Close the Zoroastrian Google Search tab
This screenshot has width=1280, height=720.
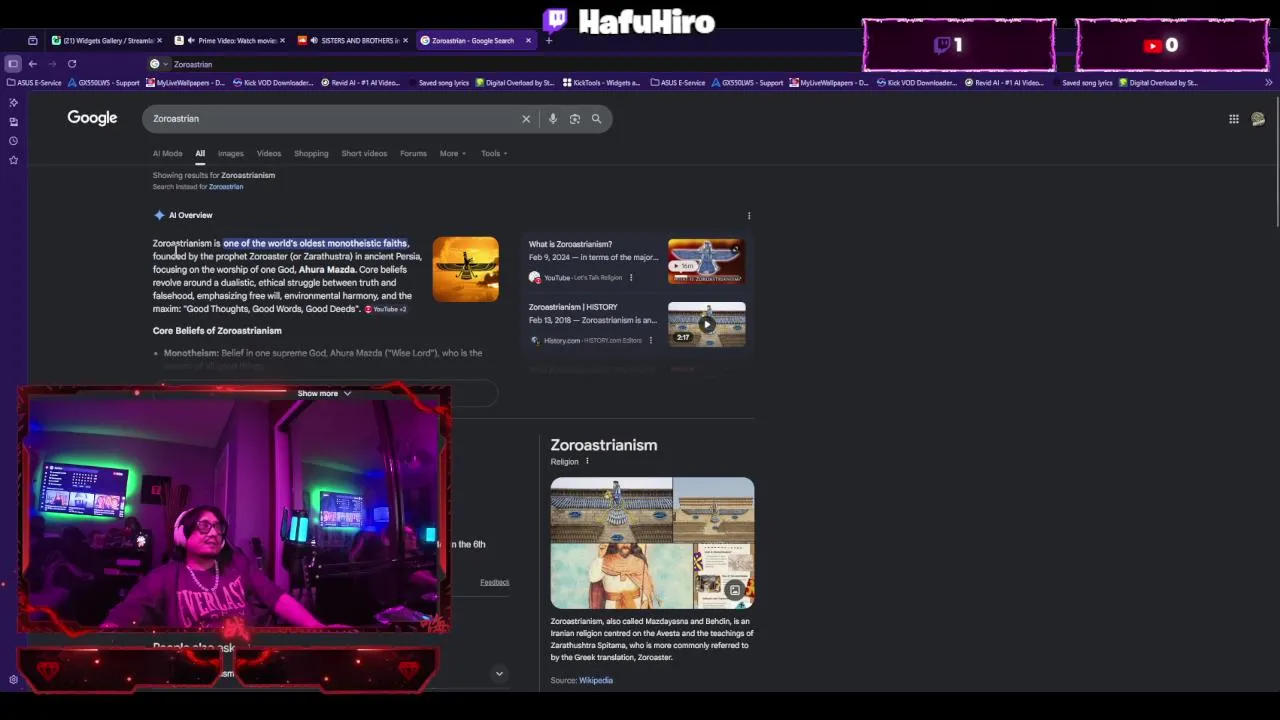(x=528, y=40)
